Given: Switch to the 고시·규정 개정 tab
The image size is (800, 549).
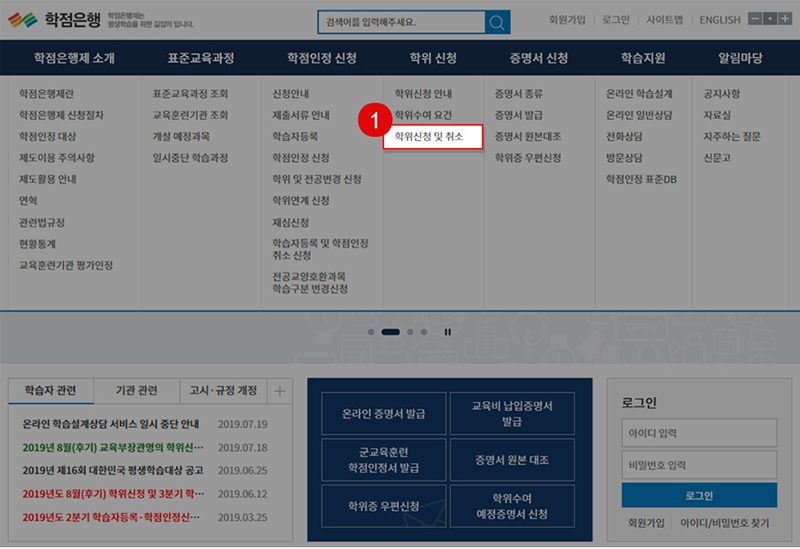Looking at the screenshot, I should click(223, 390).
